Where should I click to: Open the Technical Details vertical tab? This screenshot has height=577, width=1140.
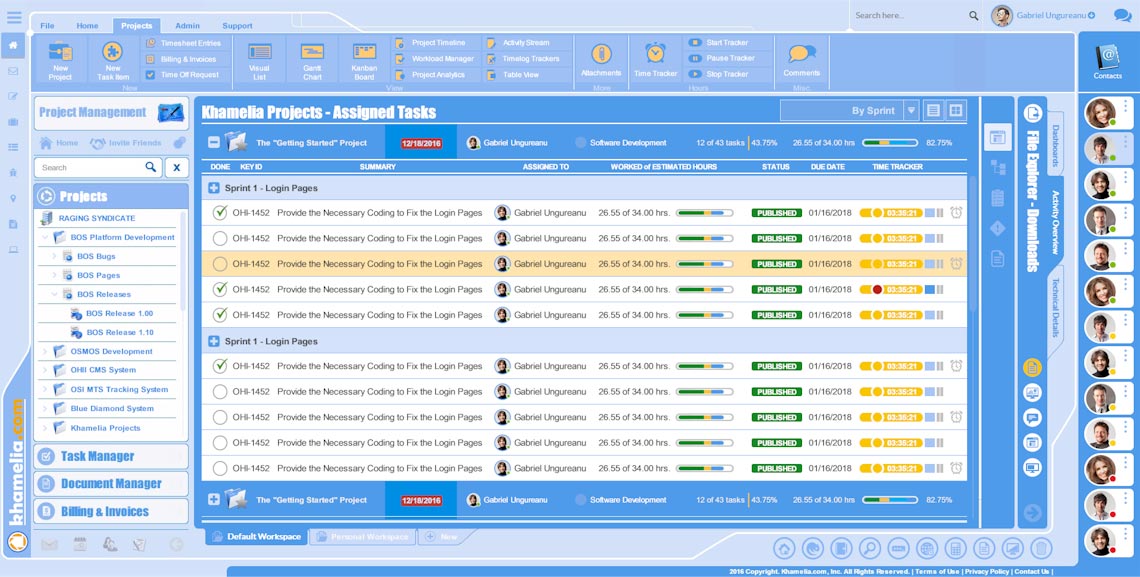1055,307
